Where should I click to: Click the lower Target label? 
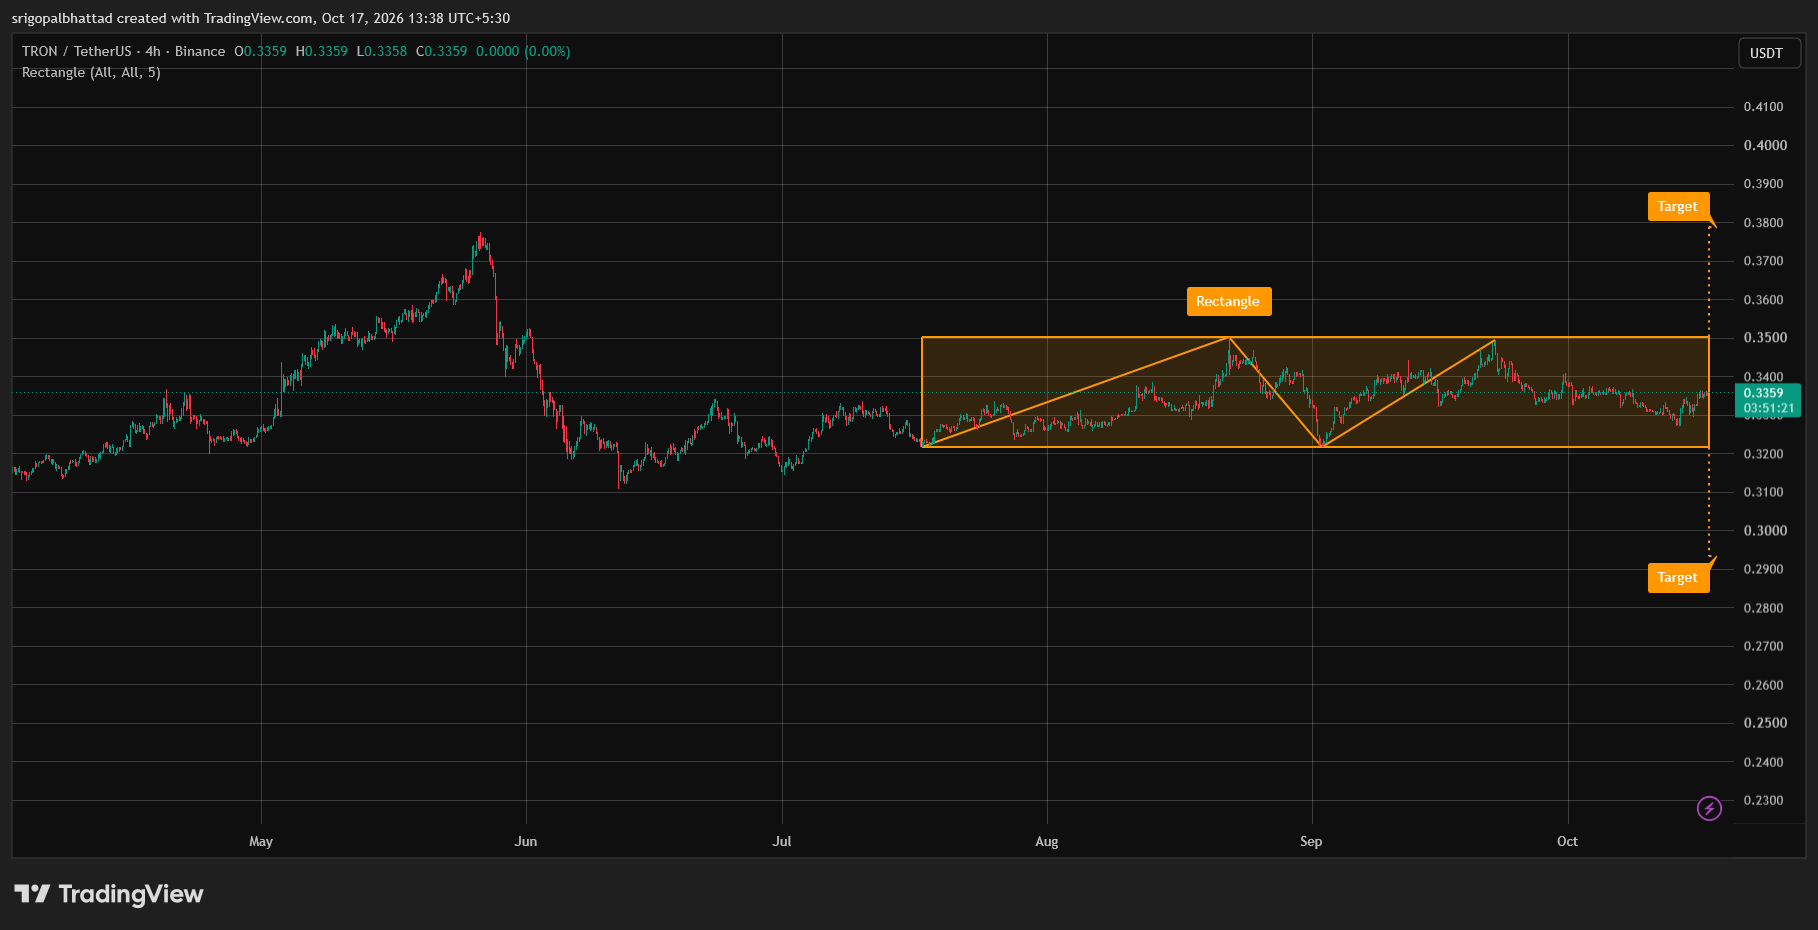(1678, 577)
